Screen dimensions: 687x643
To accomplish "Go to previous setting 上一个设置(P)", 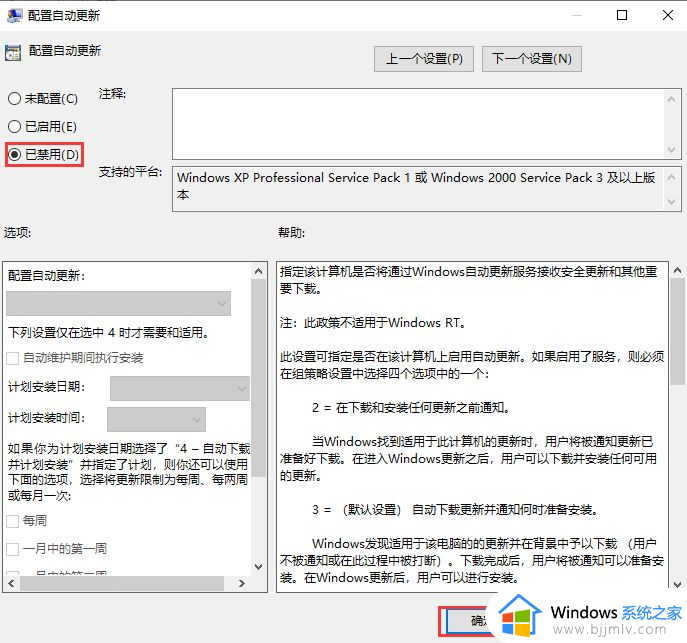I will [x=424, y=59].
